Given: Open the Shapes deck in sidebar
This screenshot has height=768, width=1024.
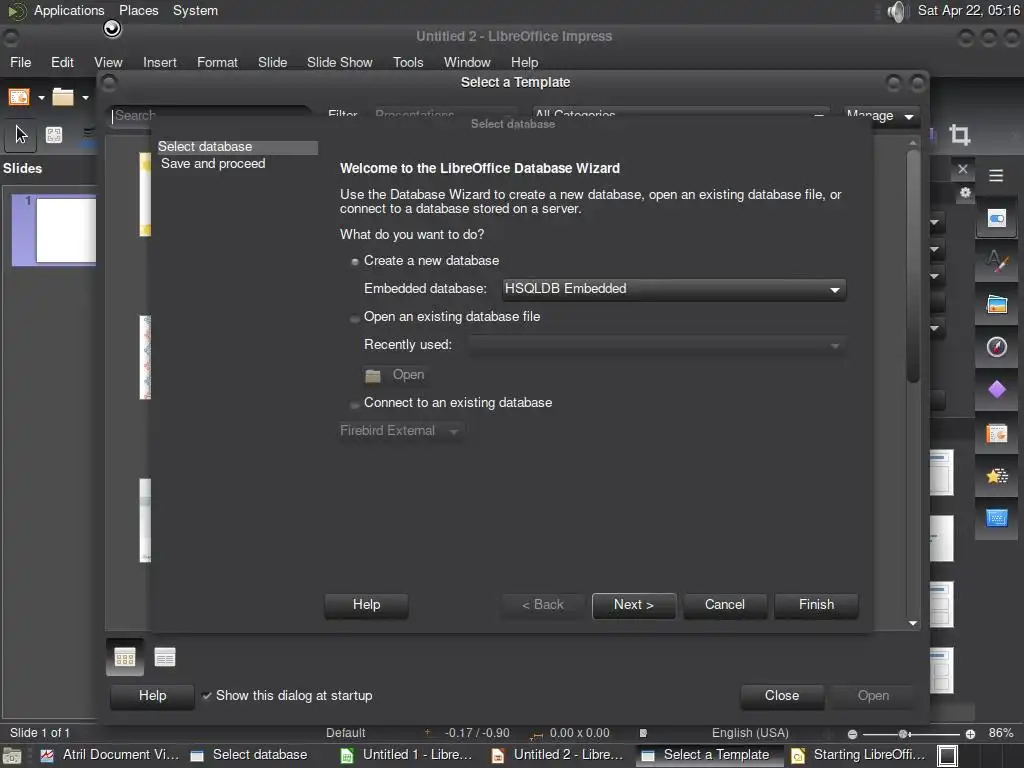Looking at the screenshot, I should tap(997, 390).
